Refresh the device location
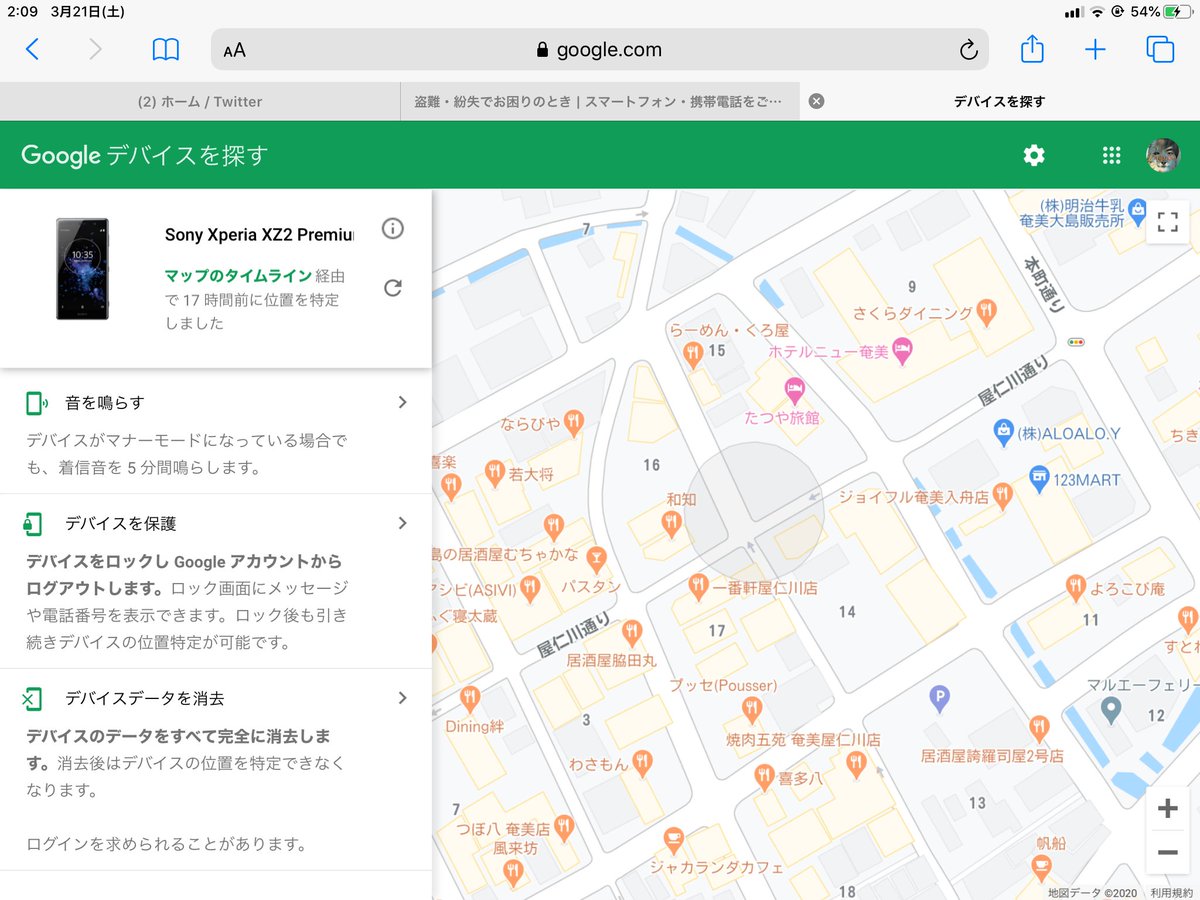Screen dimensions: 1200x900 (x=393, y=288)
